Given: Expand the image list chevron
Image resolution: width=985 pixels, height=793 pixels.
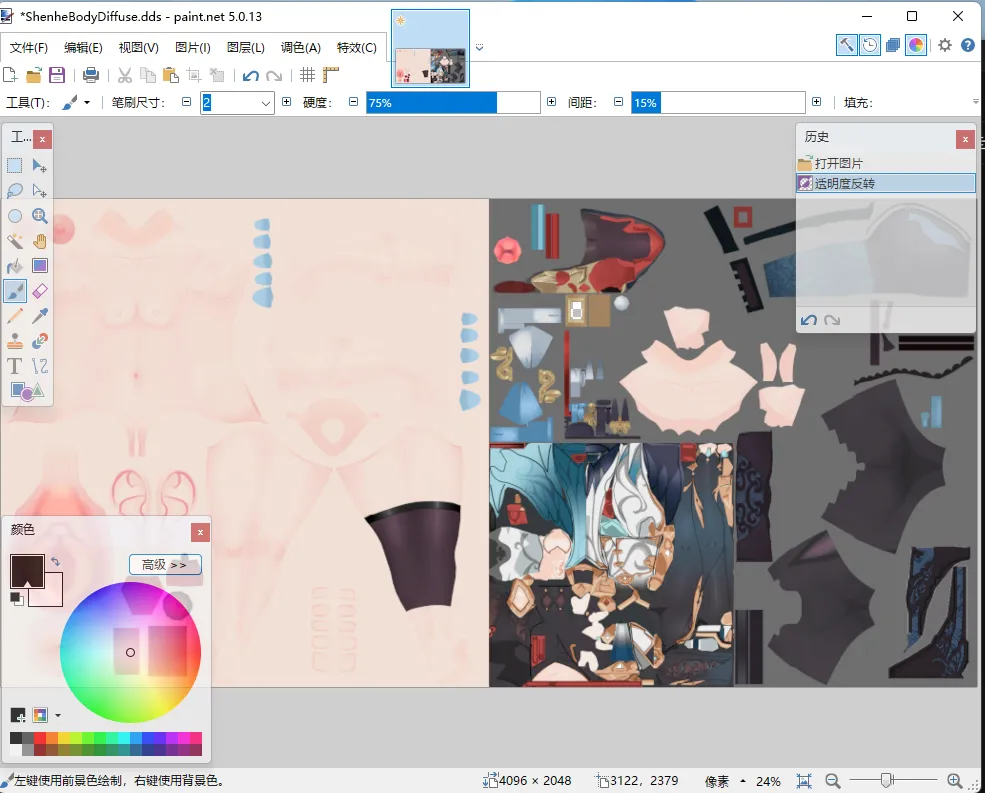Looking at the screenshot, I should point(479,48).
